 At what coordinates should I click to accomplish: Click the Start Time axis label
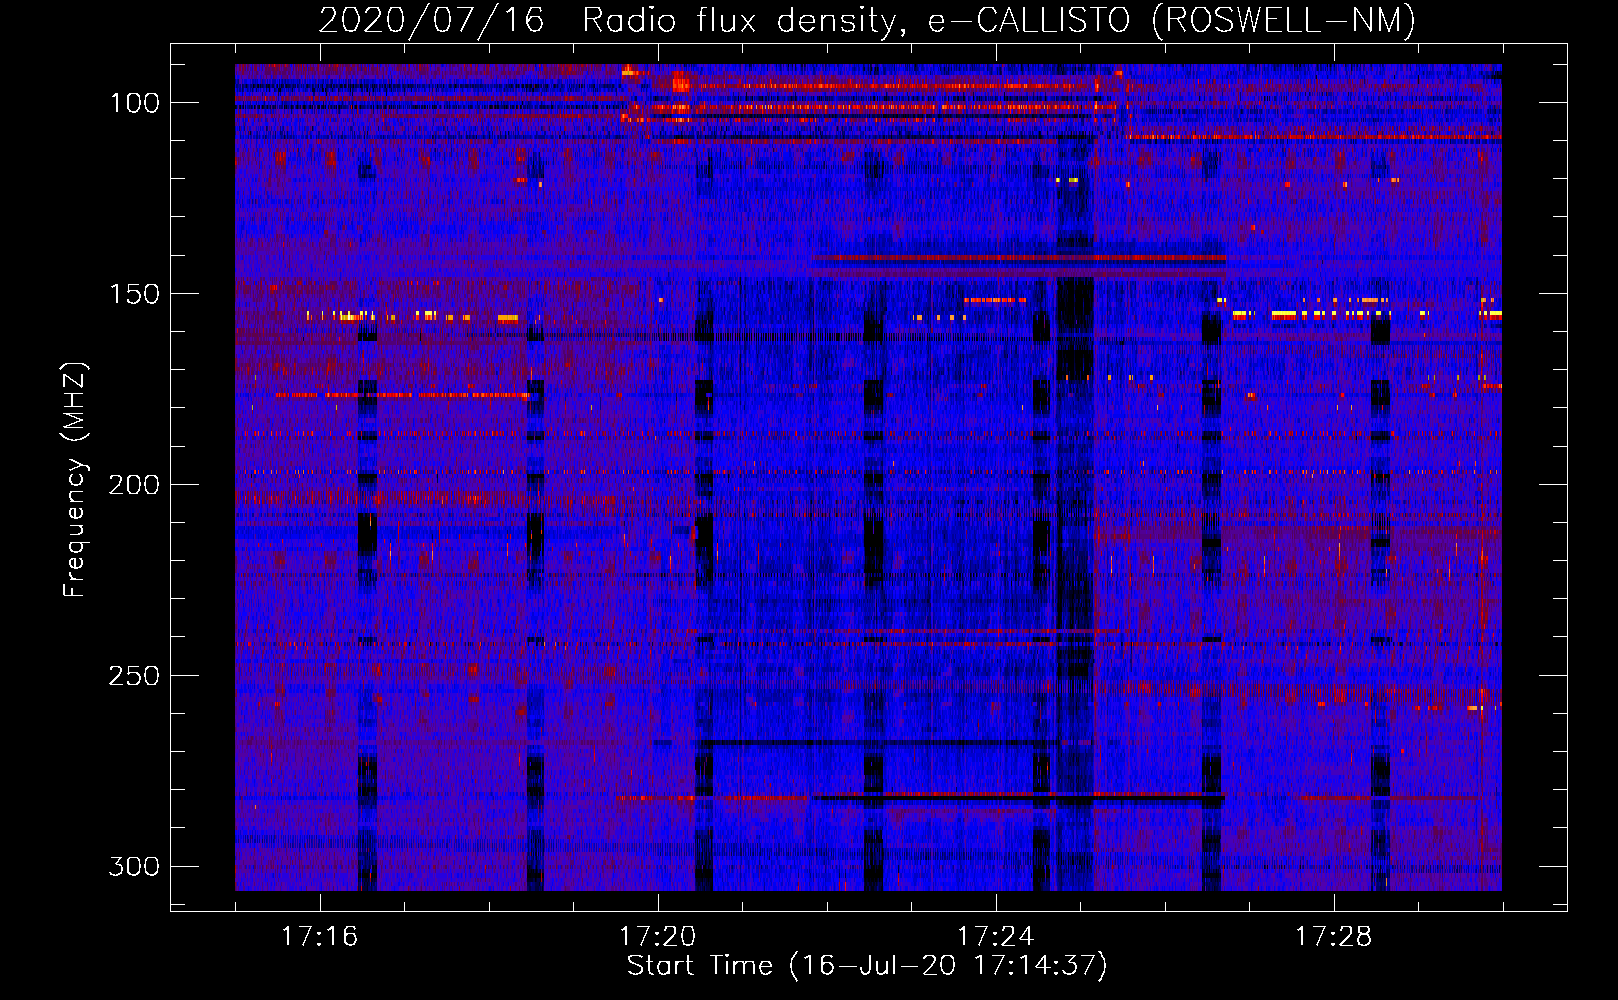coord(867,966)
